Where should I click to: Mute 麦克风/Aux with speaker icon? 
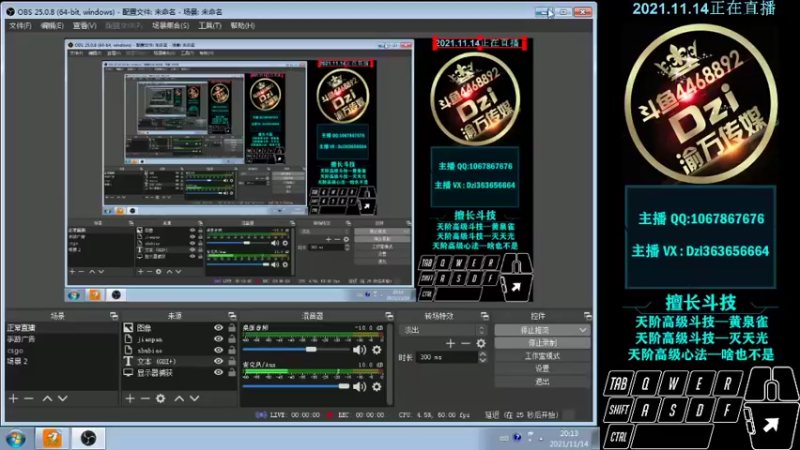point(360,387)
